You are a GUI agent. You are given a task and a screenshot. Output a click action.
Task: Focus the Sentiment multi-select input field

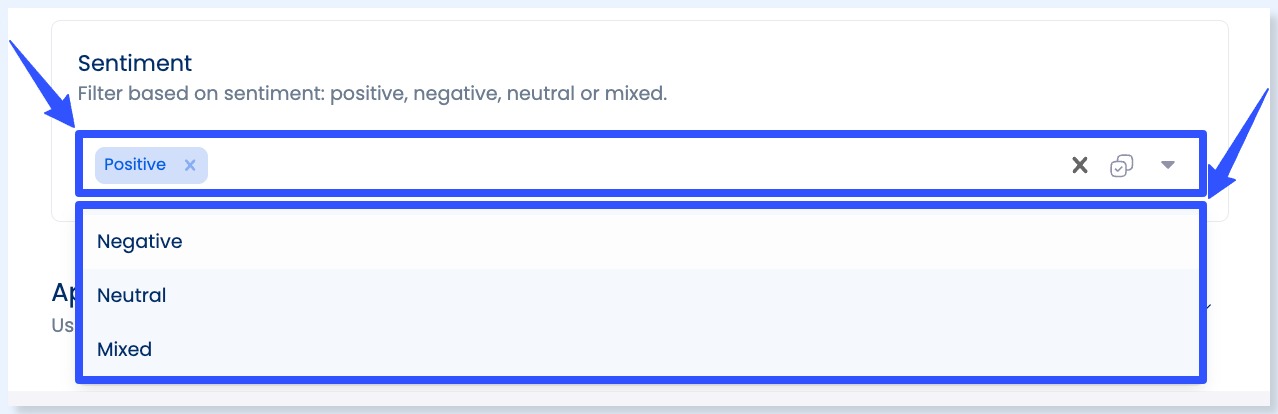600,165
